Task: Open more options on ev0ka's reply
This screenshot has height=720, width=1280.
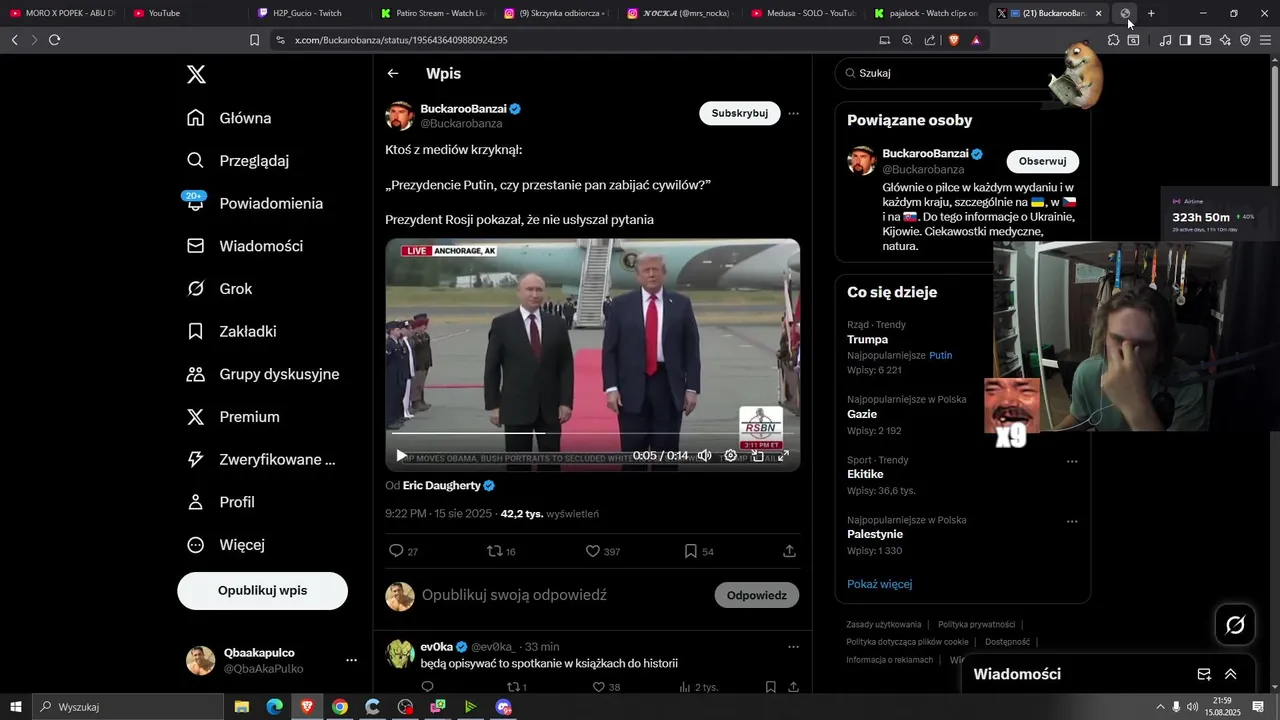Action: pyautogui.click(x=793, y=647)
